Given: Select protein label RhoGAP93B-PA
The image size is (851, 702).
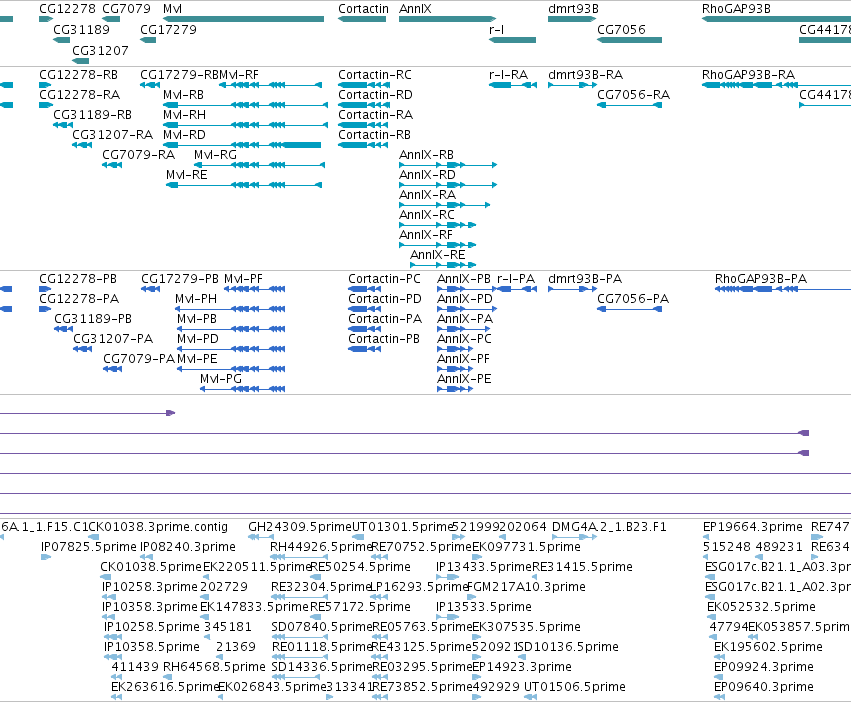Looking at the screenshot, I should tap(761, 279).
